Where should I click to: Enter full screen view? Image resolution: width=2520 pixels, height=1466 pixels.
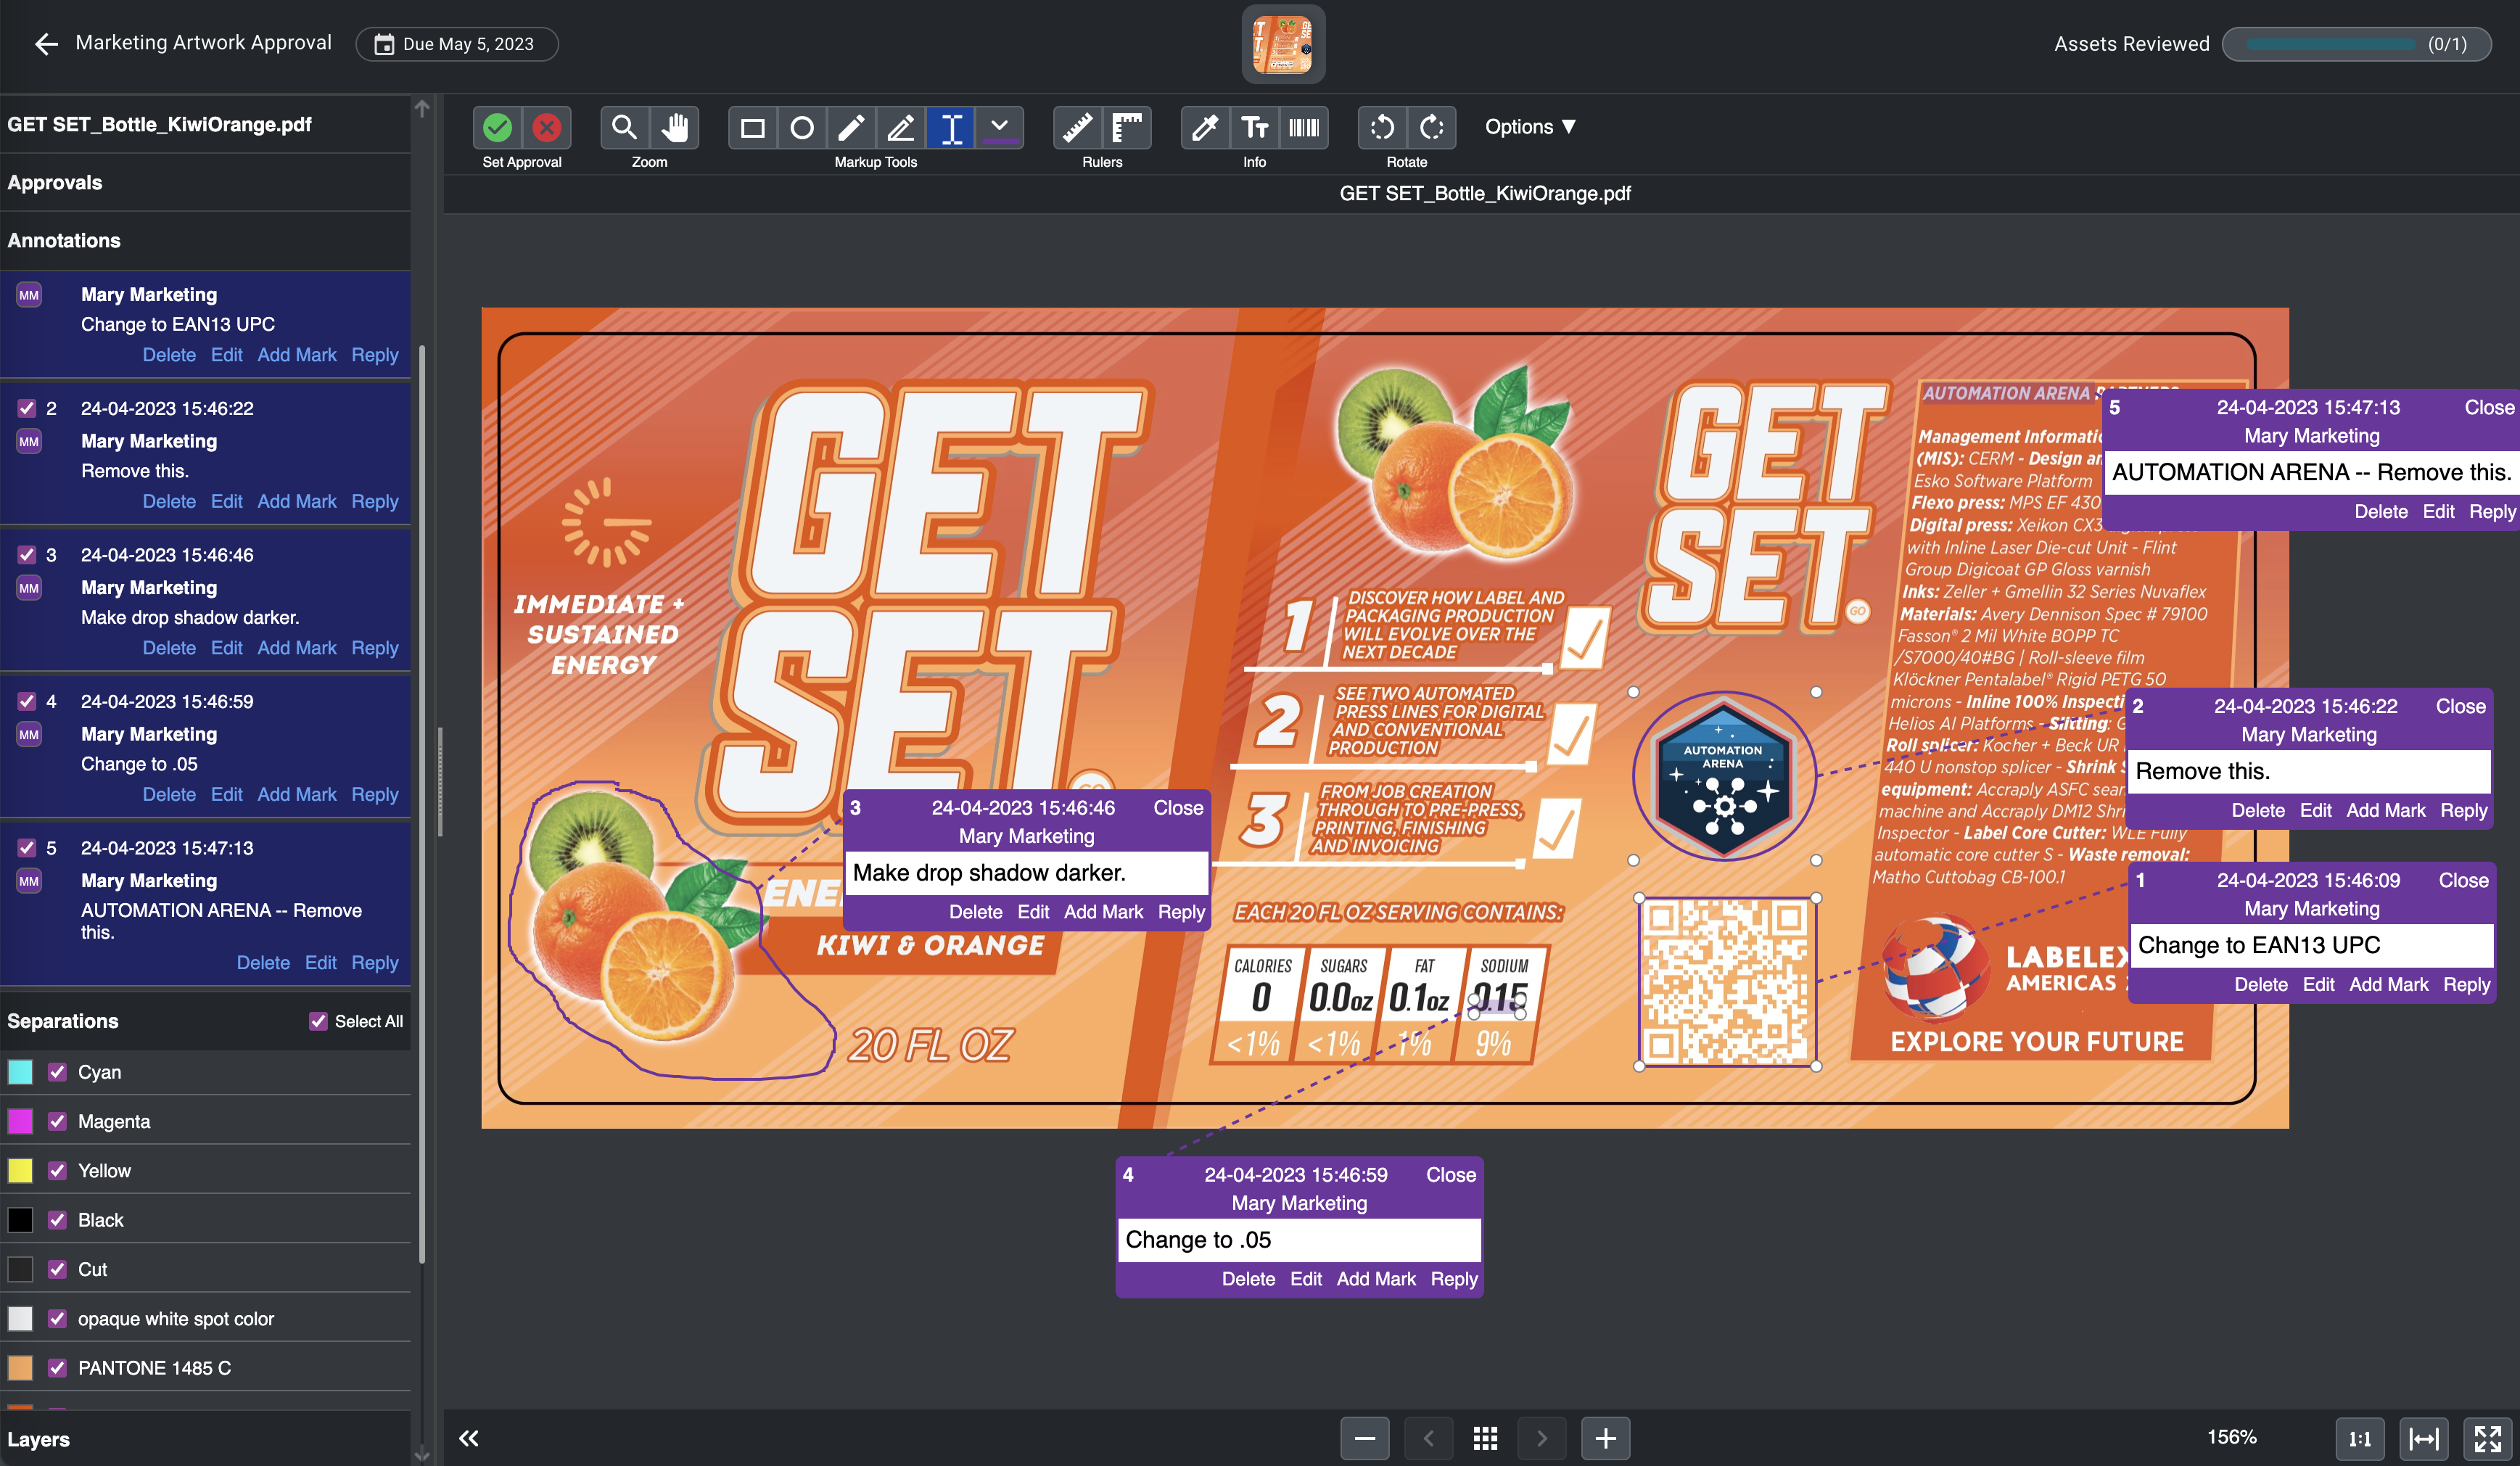[2487, 1438]
